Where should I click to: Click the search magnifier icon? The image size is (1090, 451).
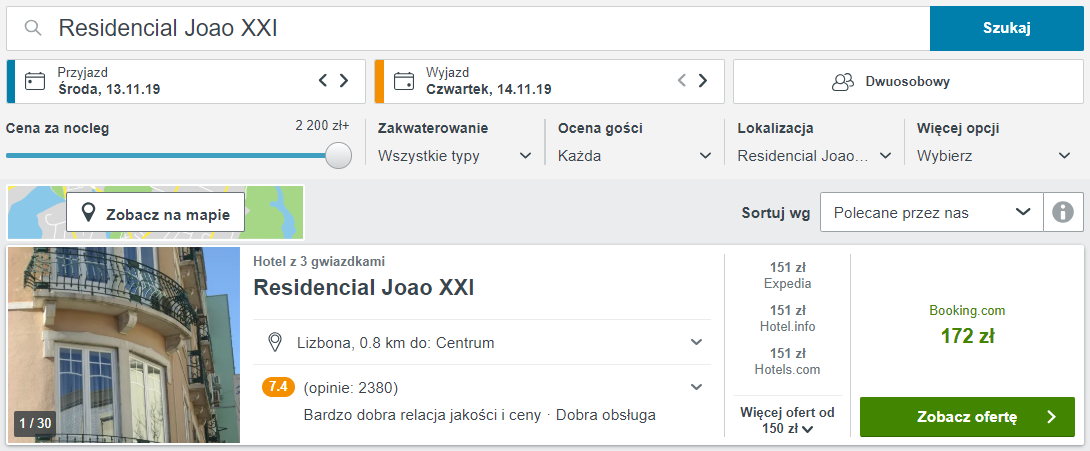point(32,28)
